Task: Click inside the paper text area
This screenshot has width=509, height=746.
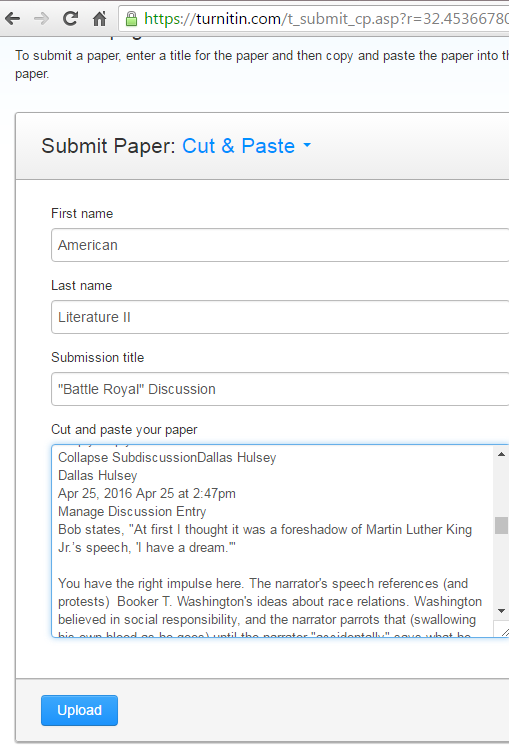Action: pos(273,541)
